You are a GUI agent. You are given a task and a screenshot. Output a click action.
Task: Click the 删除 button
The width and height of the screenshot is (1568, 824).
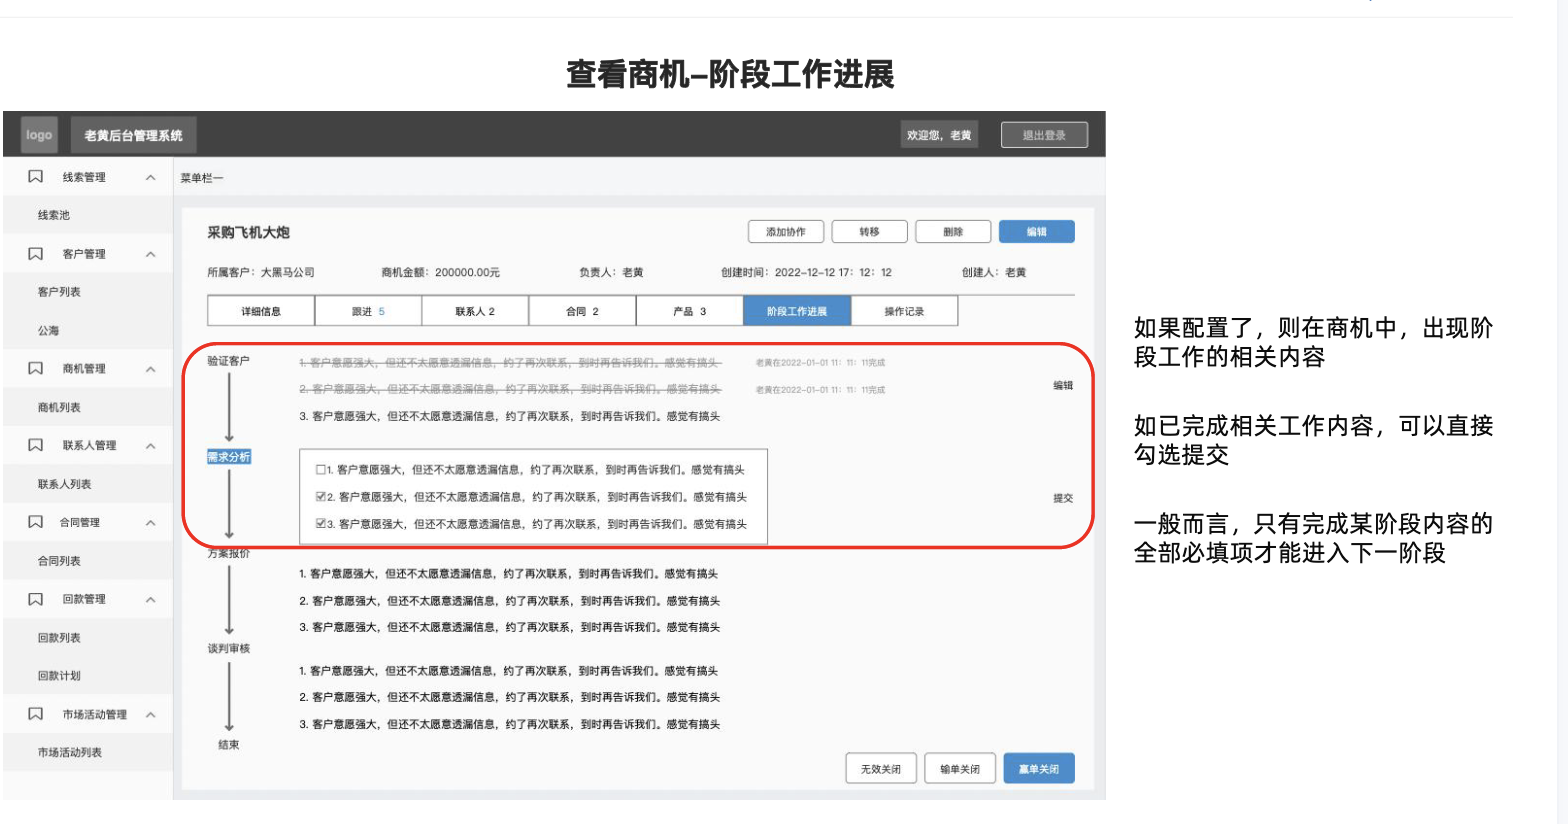[953, 232]
